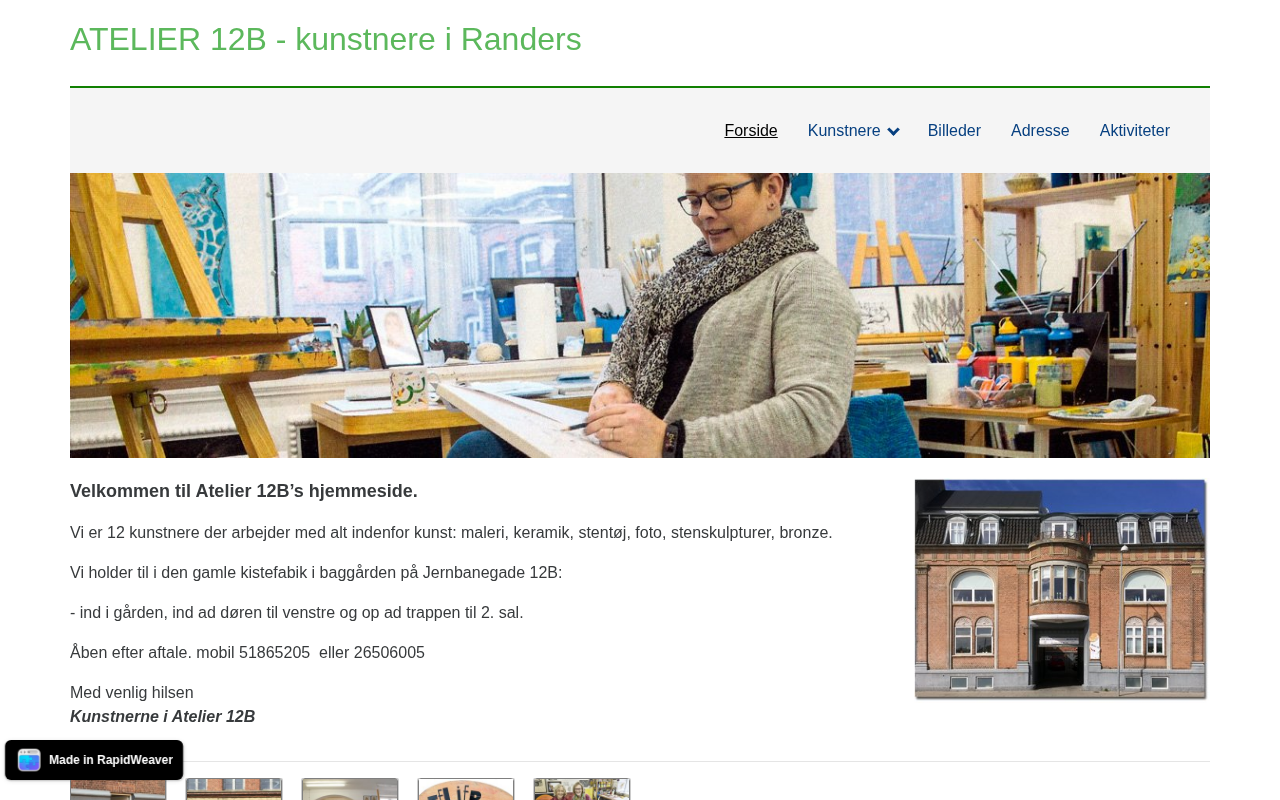Open the third gallery thumbnail of the interior

pos(350,789)
